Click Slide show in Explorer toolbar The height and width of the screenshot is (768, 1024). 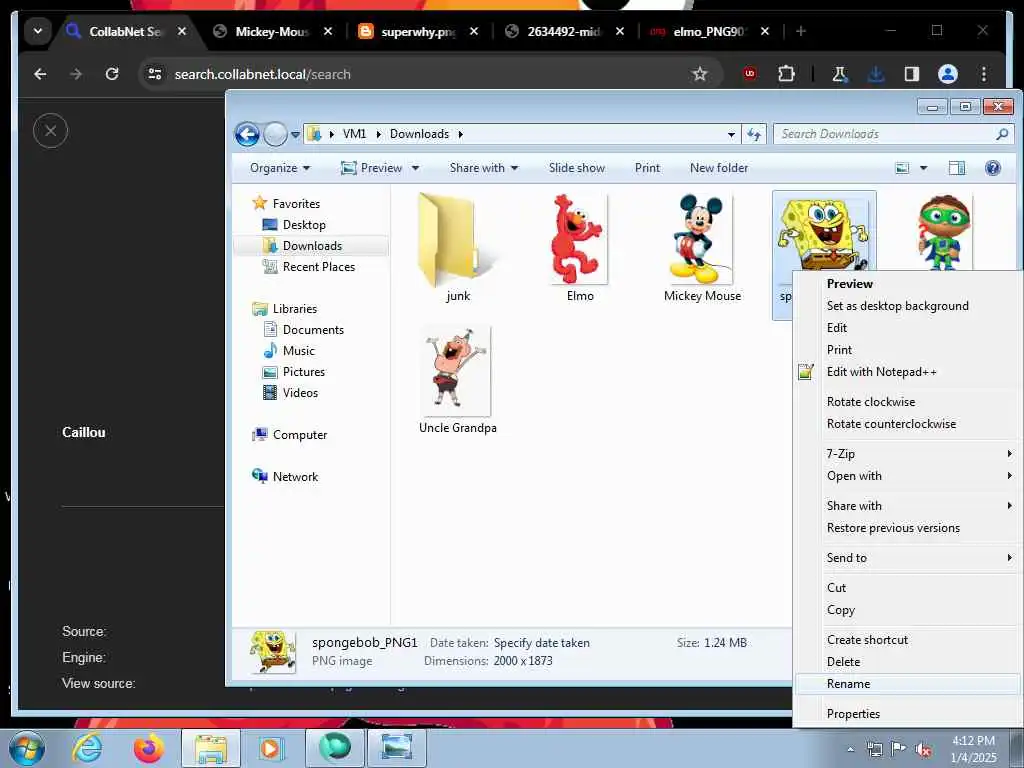click(577, 168)
